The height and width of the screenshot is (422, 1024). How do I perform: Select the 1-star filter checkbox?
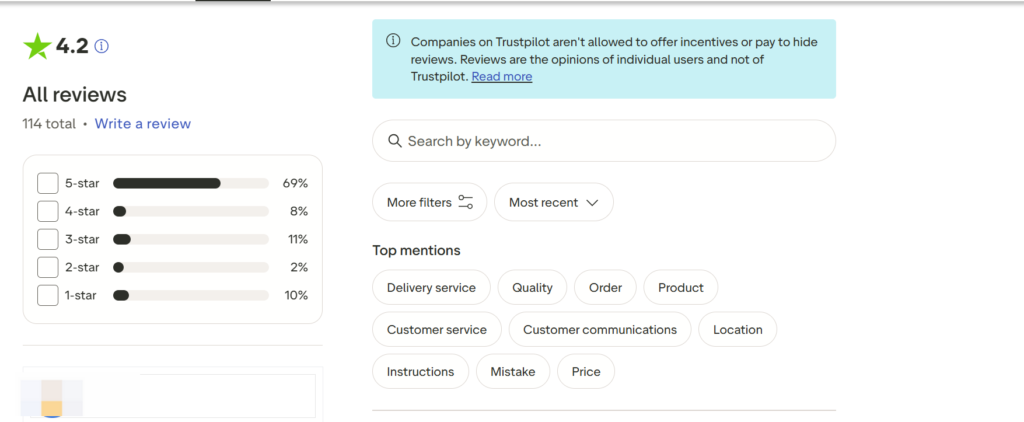tap(48, 295)
